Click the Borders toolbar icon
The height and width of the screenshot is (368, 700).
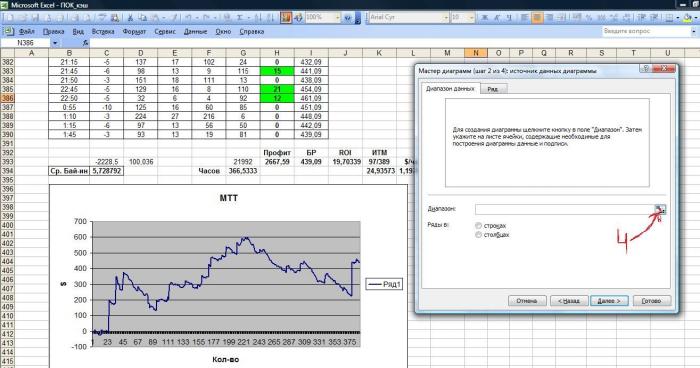669,18
